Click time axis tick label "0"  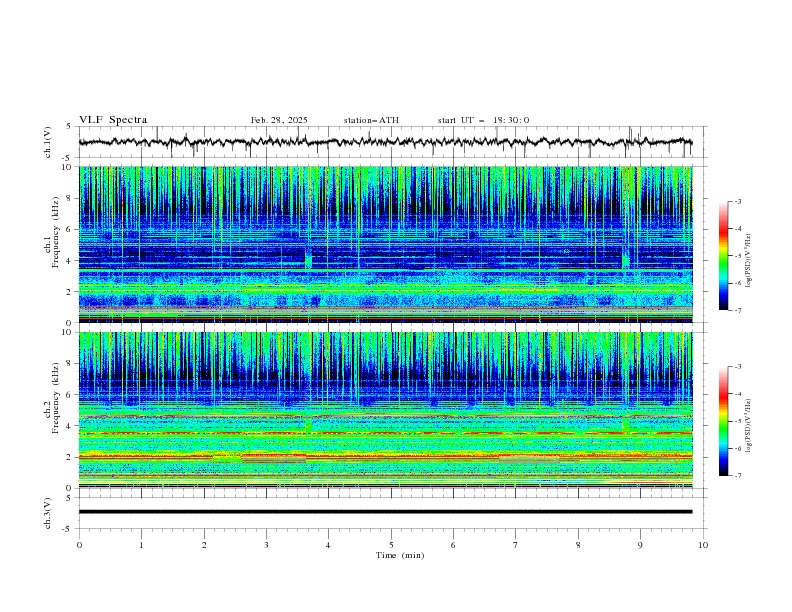point(79,545)
